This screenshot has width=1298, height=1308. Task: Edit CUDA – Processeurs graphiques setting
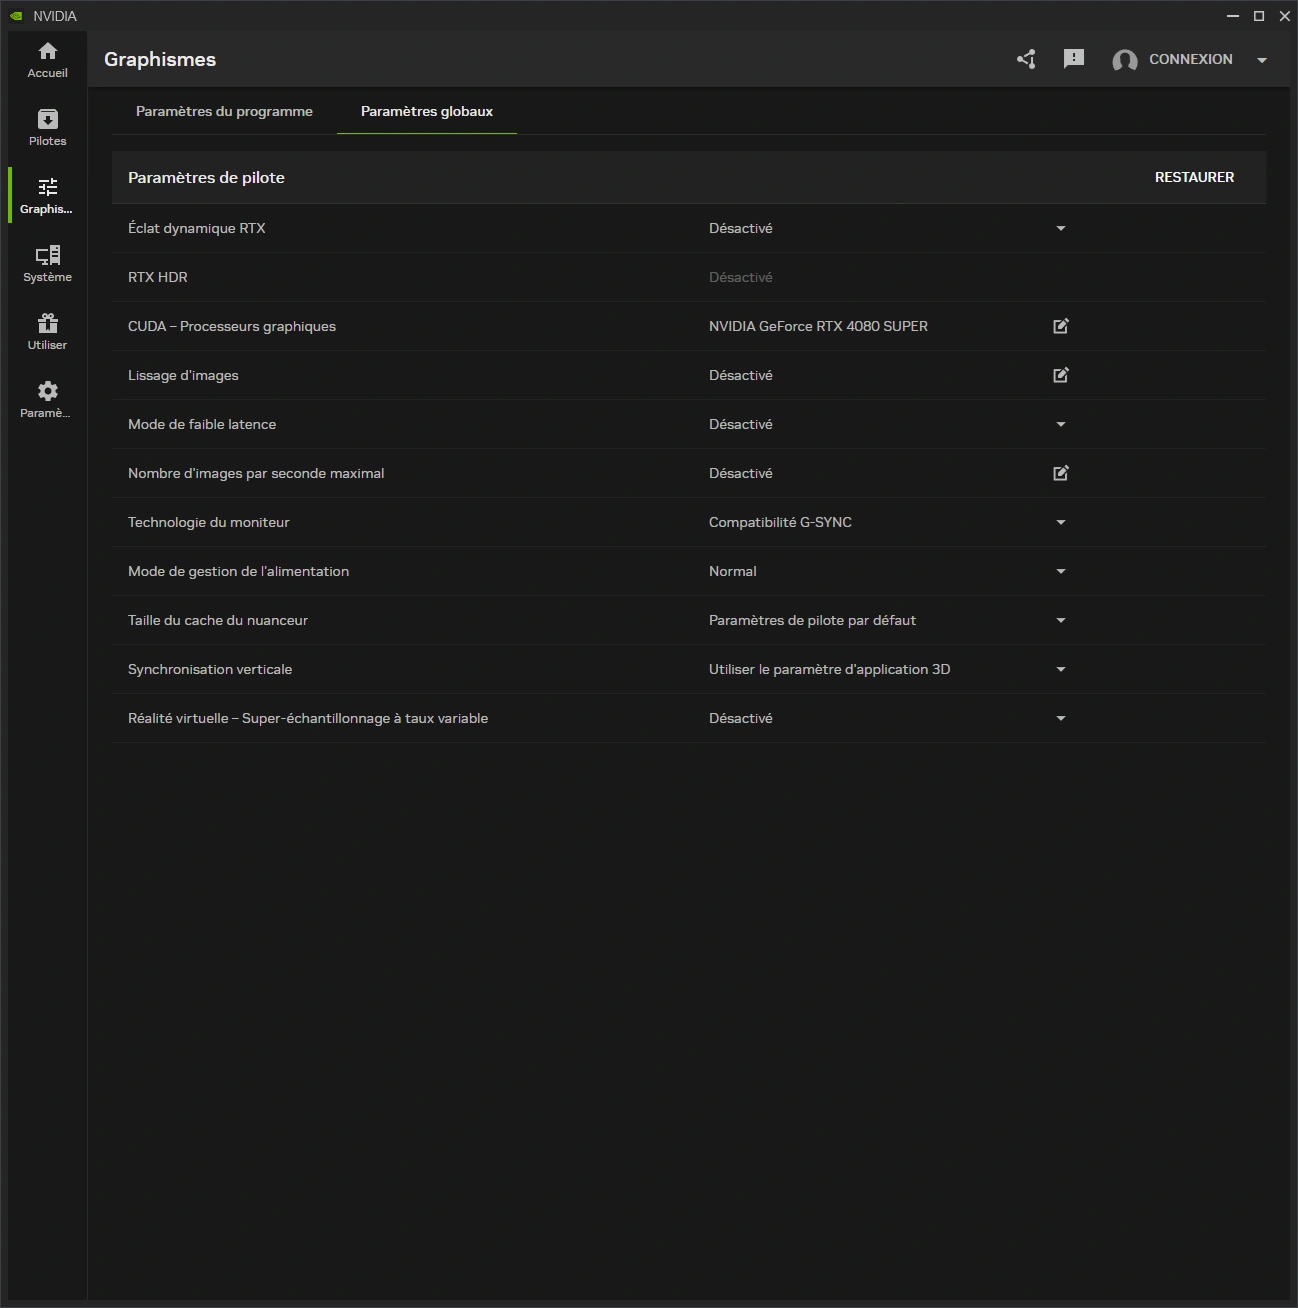pos(1061,326)
